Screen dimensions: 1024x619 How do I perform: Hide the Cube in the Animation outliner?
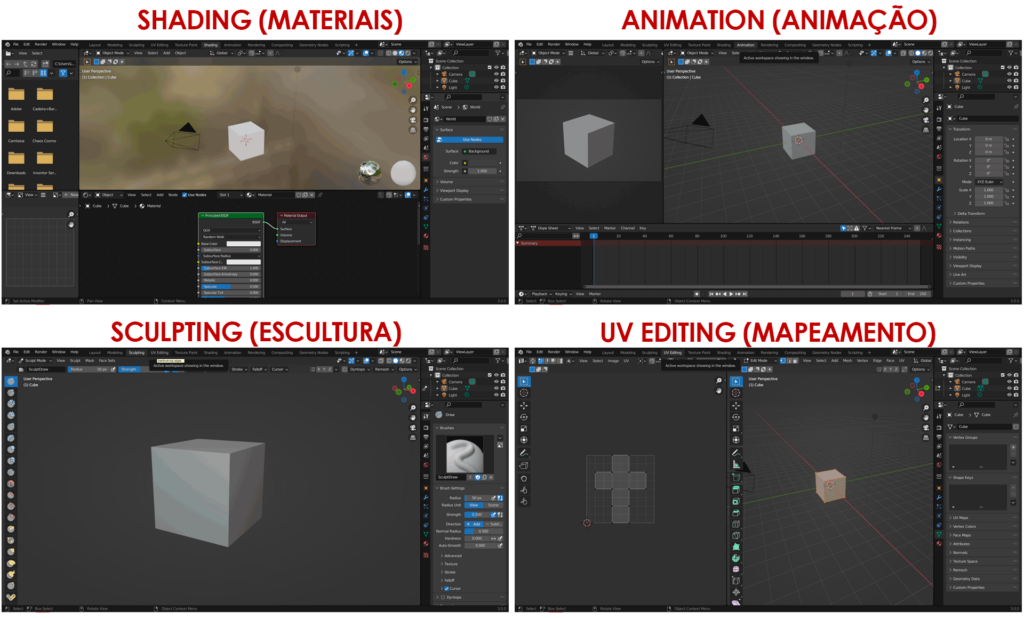(x=1009, y=80)
